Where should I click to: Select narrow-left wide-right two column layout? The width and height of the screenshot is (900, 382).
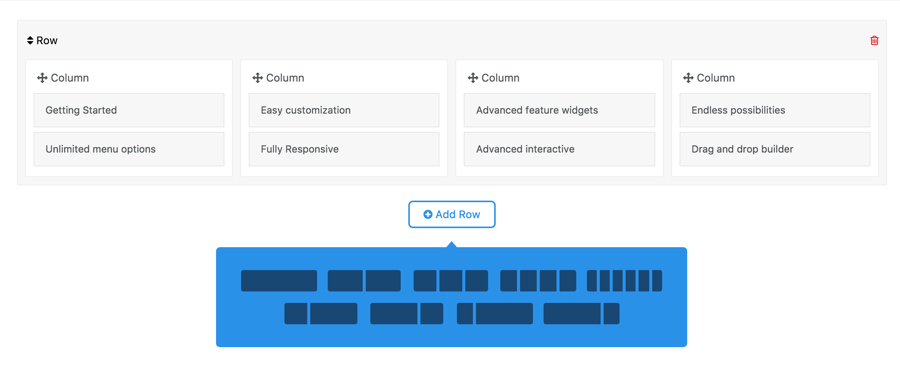321,314
